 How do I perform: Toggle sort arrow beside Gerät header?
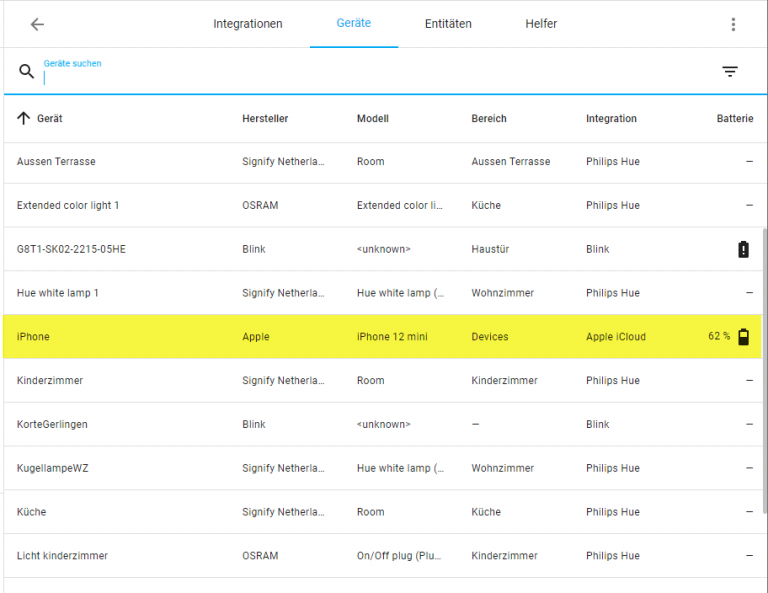[24, 118]
